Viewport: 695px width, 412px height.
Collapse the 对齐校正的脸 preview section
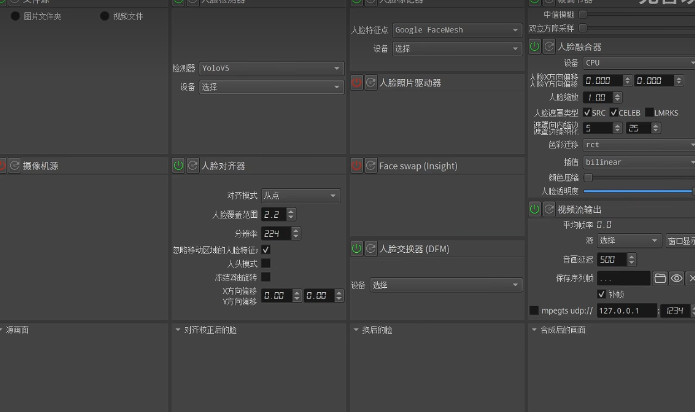pos(178,329)
